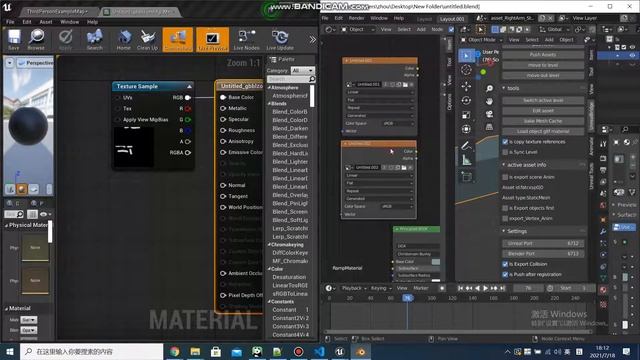Collapse the 'tools' panel section
Viewport: 640px width, 360px height.
point(504,88)
